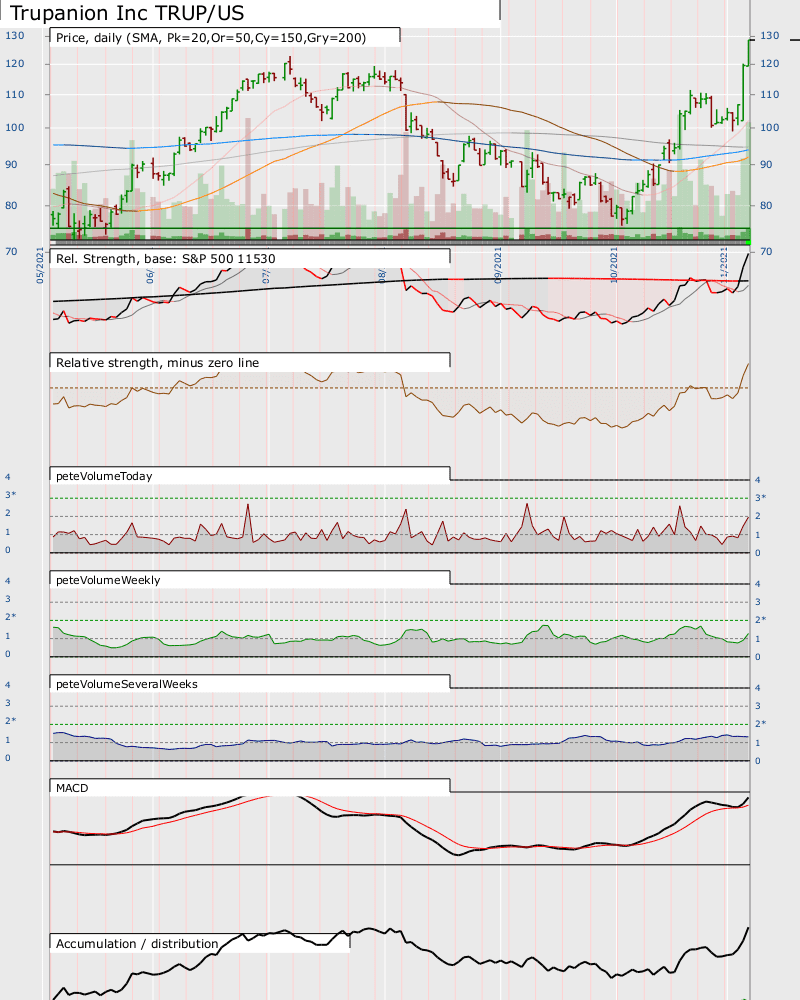Click left-axis 2* threshold in peteVolumeWeekly
The width and height of the screenshot is (800, 1000).
tap(11, 617)
